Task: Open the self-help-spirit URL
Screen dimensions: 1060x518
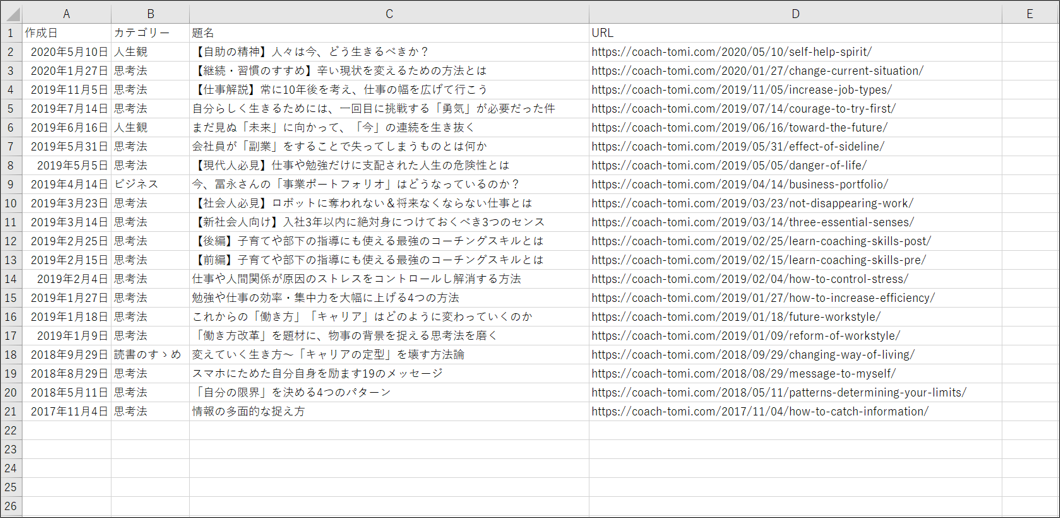Action: click(x=731, y=52)
